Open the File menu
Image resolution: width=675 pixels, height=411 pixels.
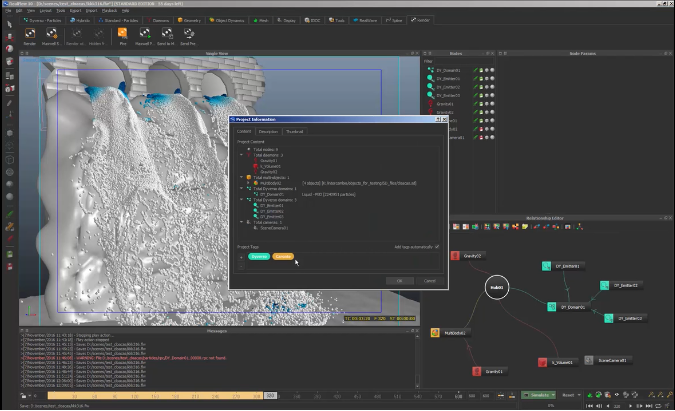(x=8, y=10)
